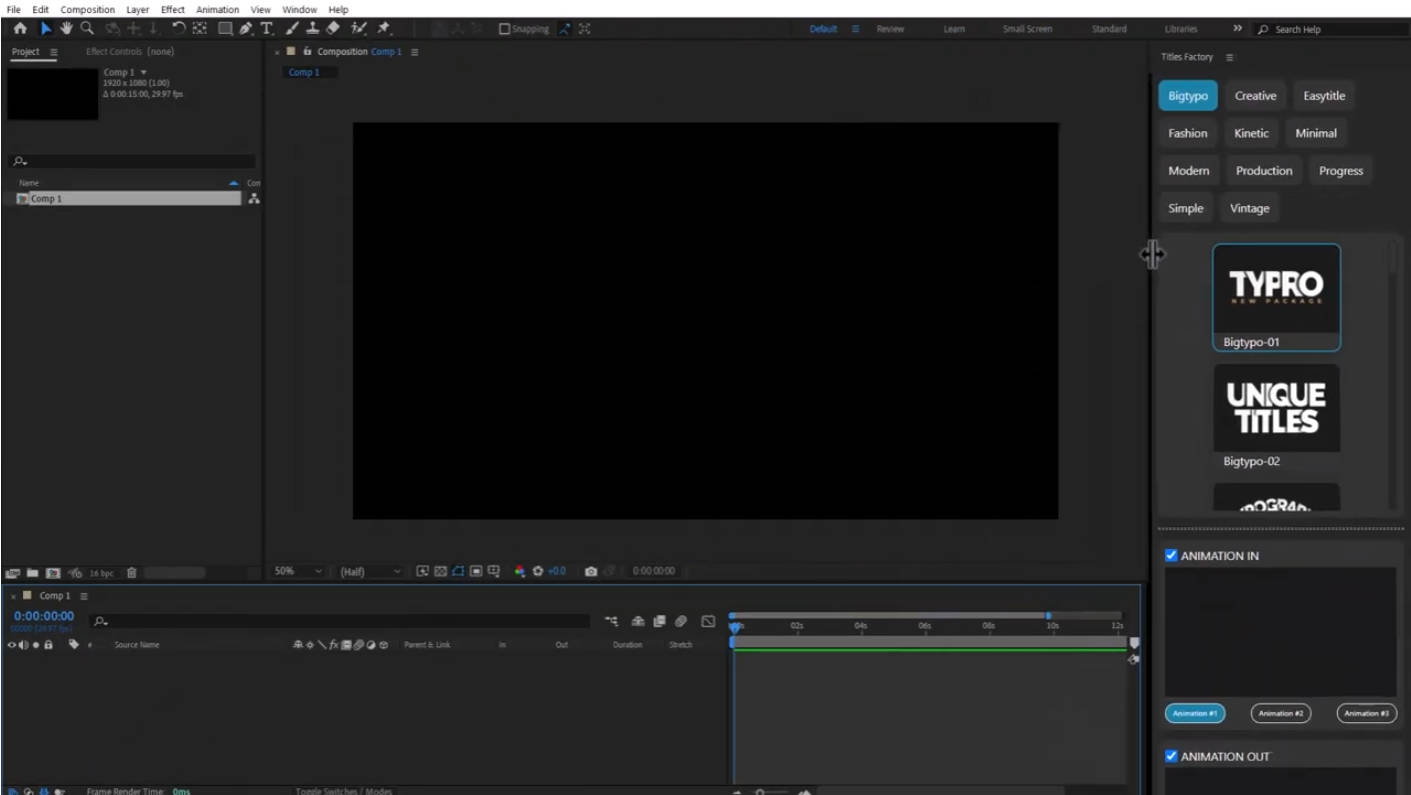
Task: Select the Bigtypo-02 title thumbnail
Action: [x=1276, y=407]
